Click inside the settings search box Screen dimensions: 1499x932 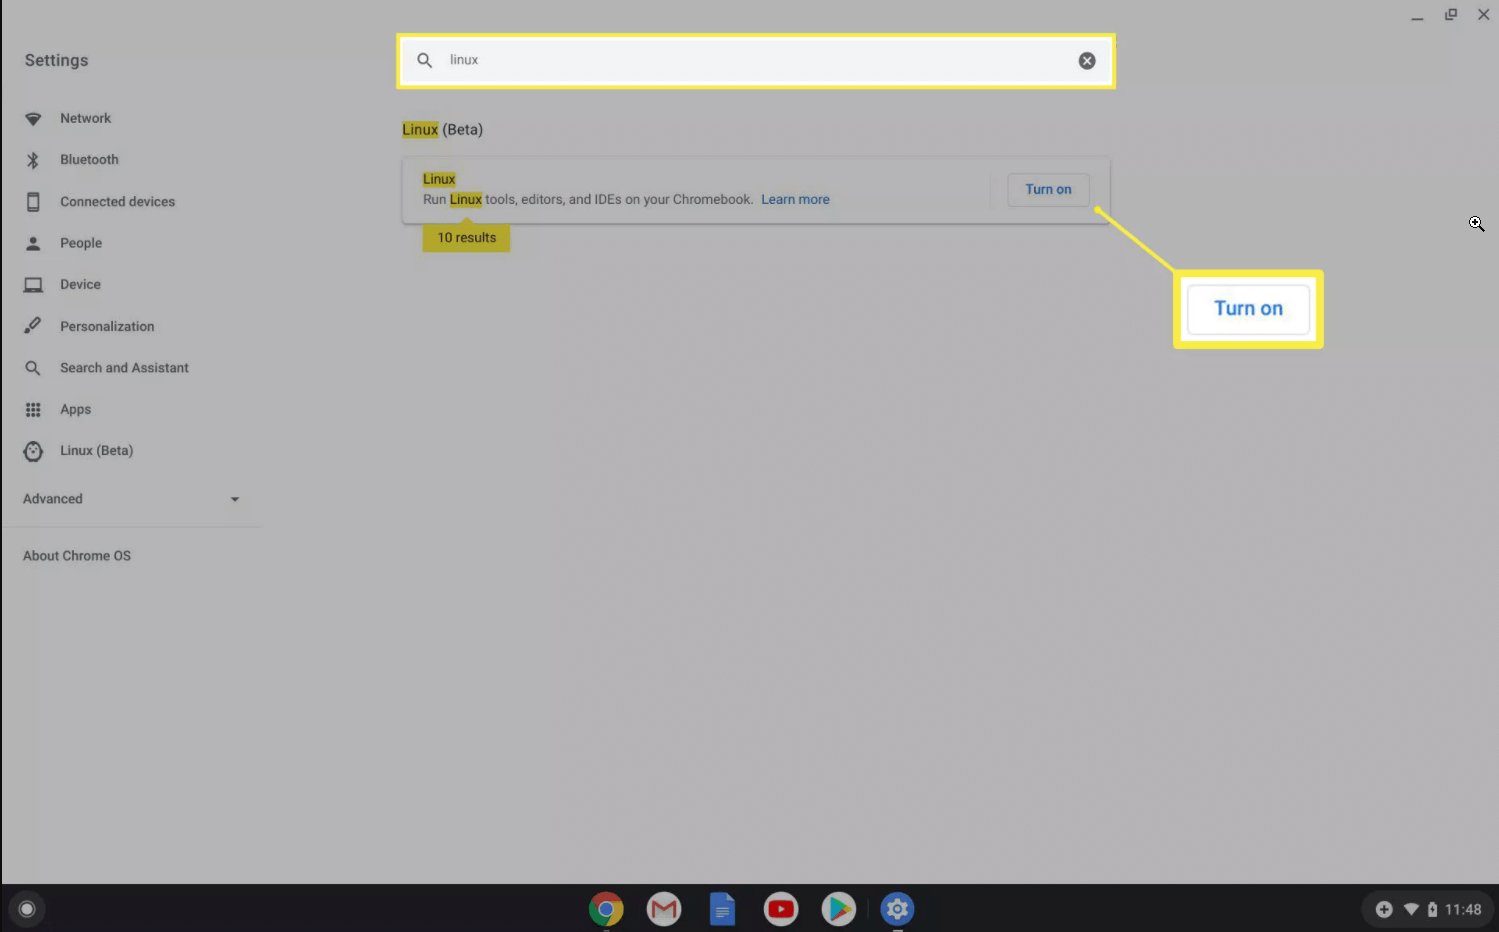tap(700, 60)
